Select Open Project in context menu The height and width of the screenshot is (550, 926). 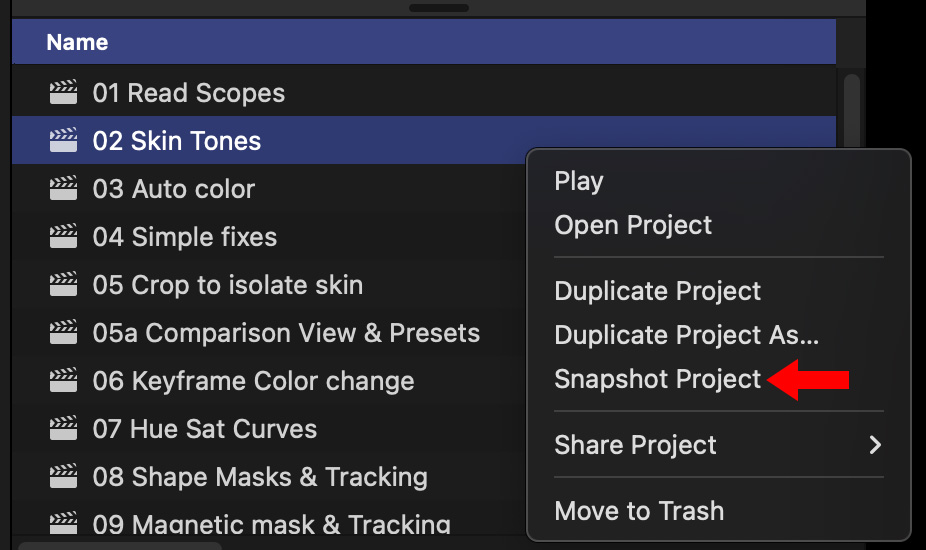(x=633, y=225)
